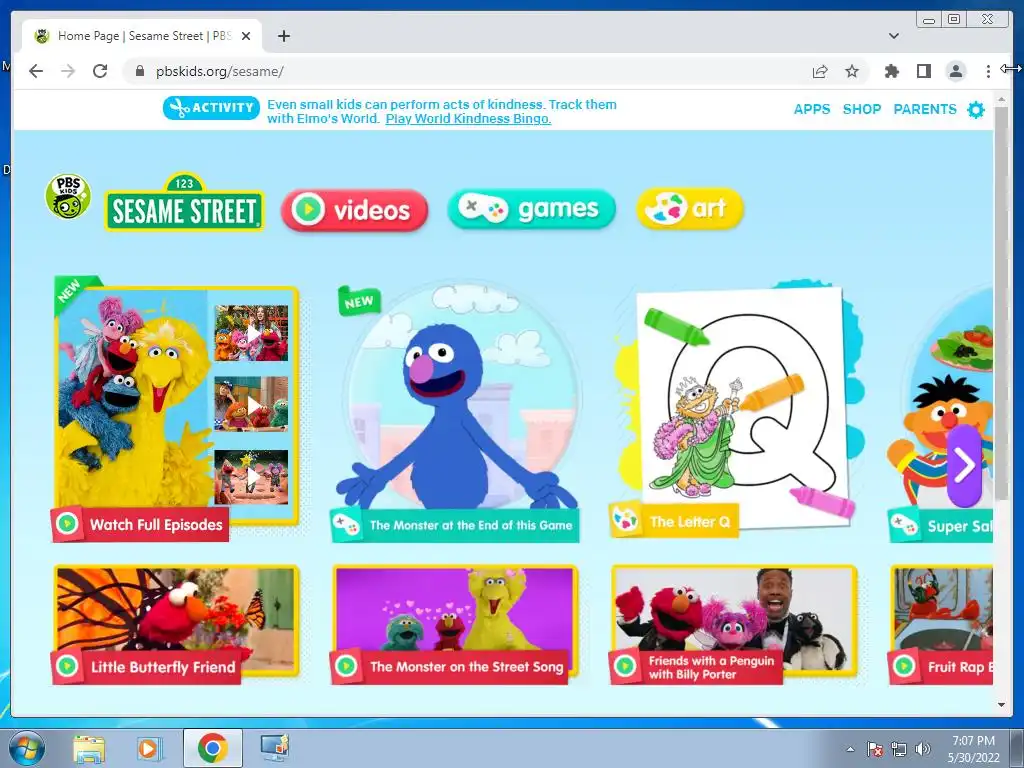
Task: Click the top episode preview thumbnail
Action: 251,333
